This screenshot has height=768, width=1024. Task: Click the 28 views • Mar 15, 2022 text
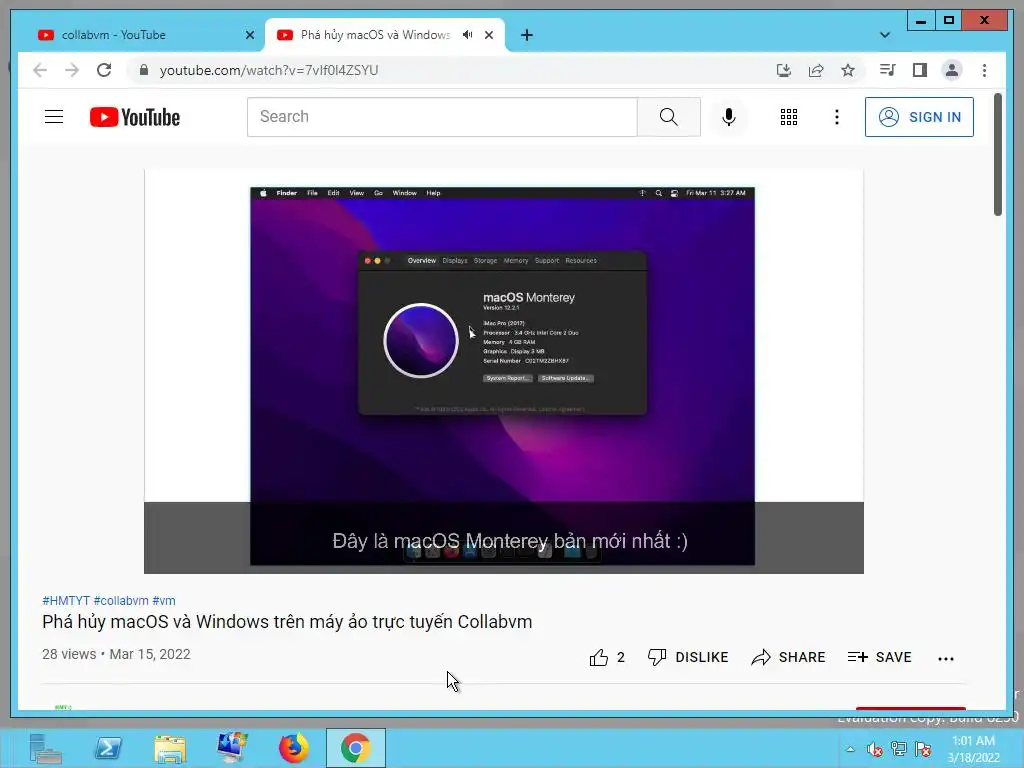pos(116,654)
